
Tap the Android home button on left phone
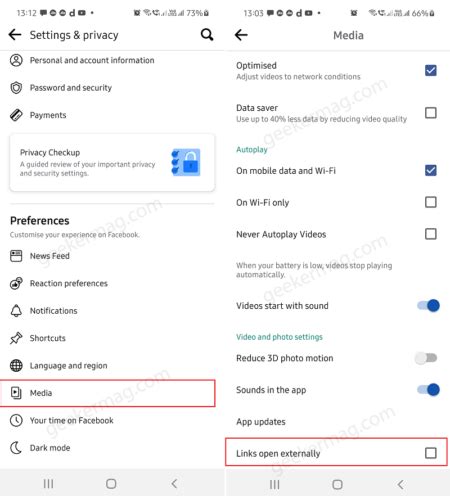[x=111, y=484]
